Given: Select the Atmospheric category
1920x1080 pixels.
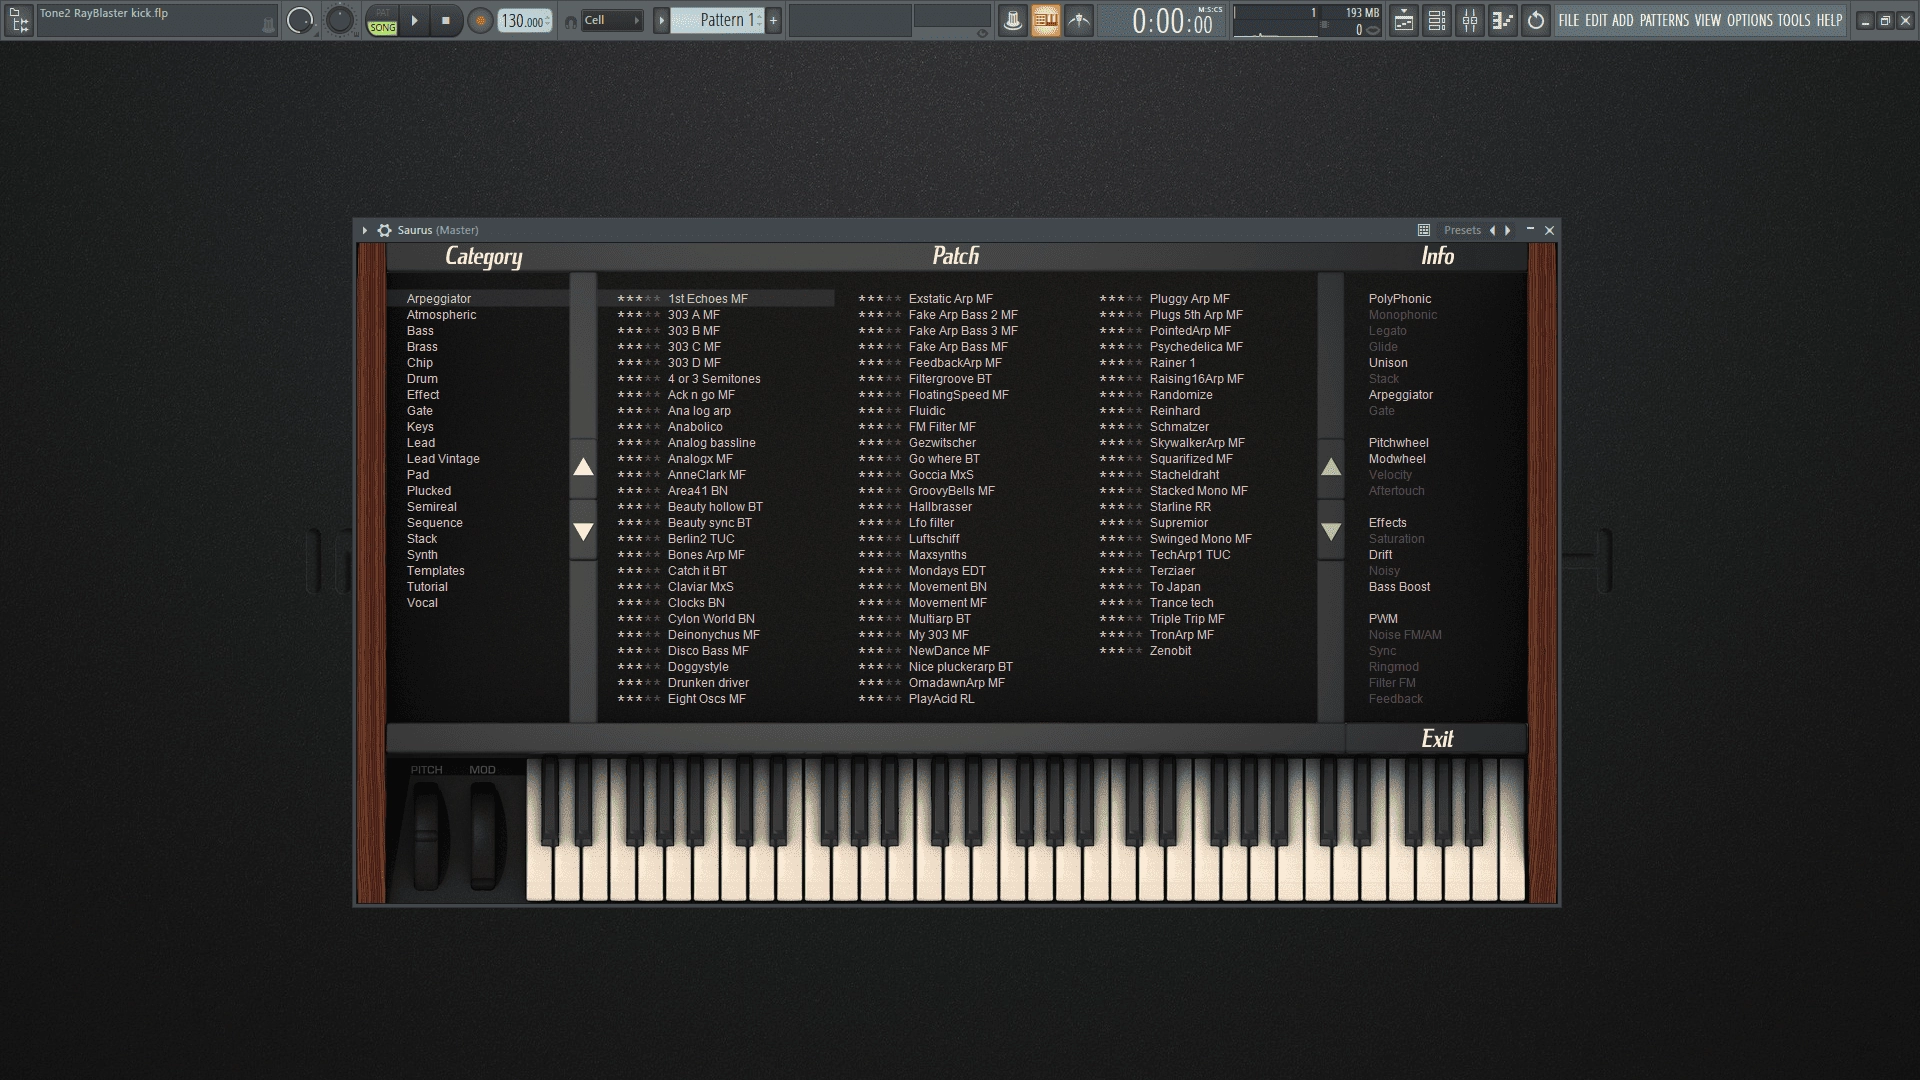Looking at the screenshot, I should pos(441,315).
